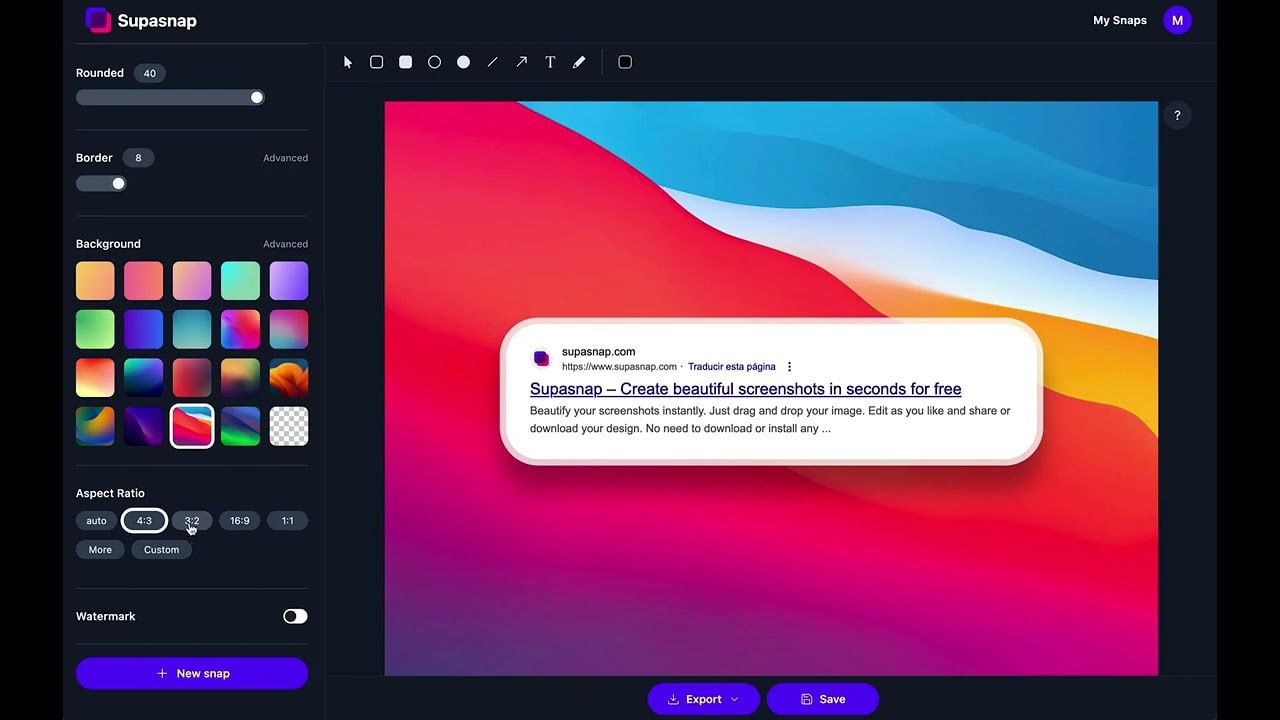Select the filled circle tool
This screenshot has height=720, width=1280.
pos(463,62)
